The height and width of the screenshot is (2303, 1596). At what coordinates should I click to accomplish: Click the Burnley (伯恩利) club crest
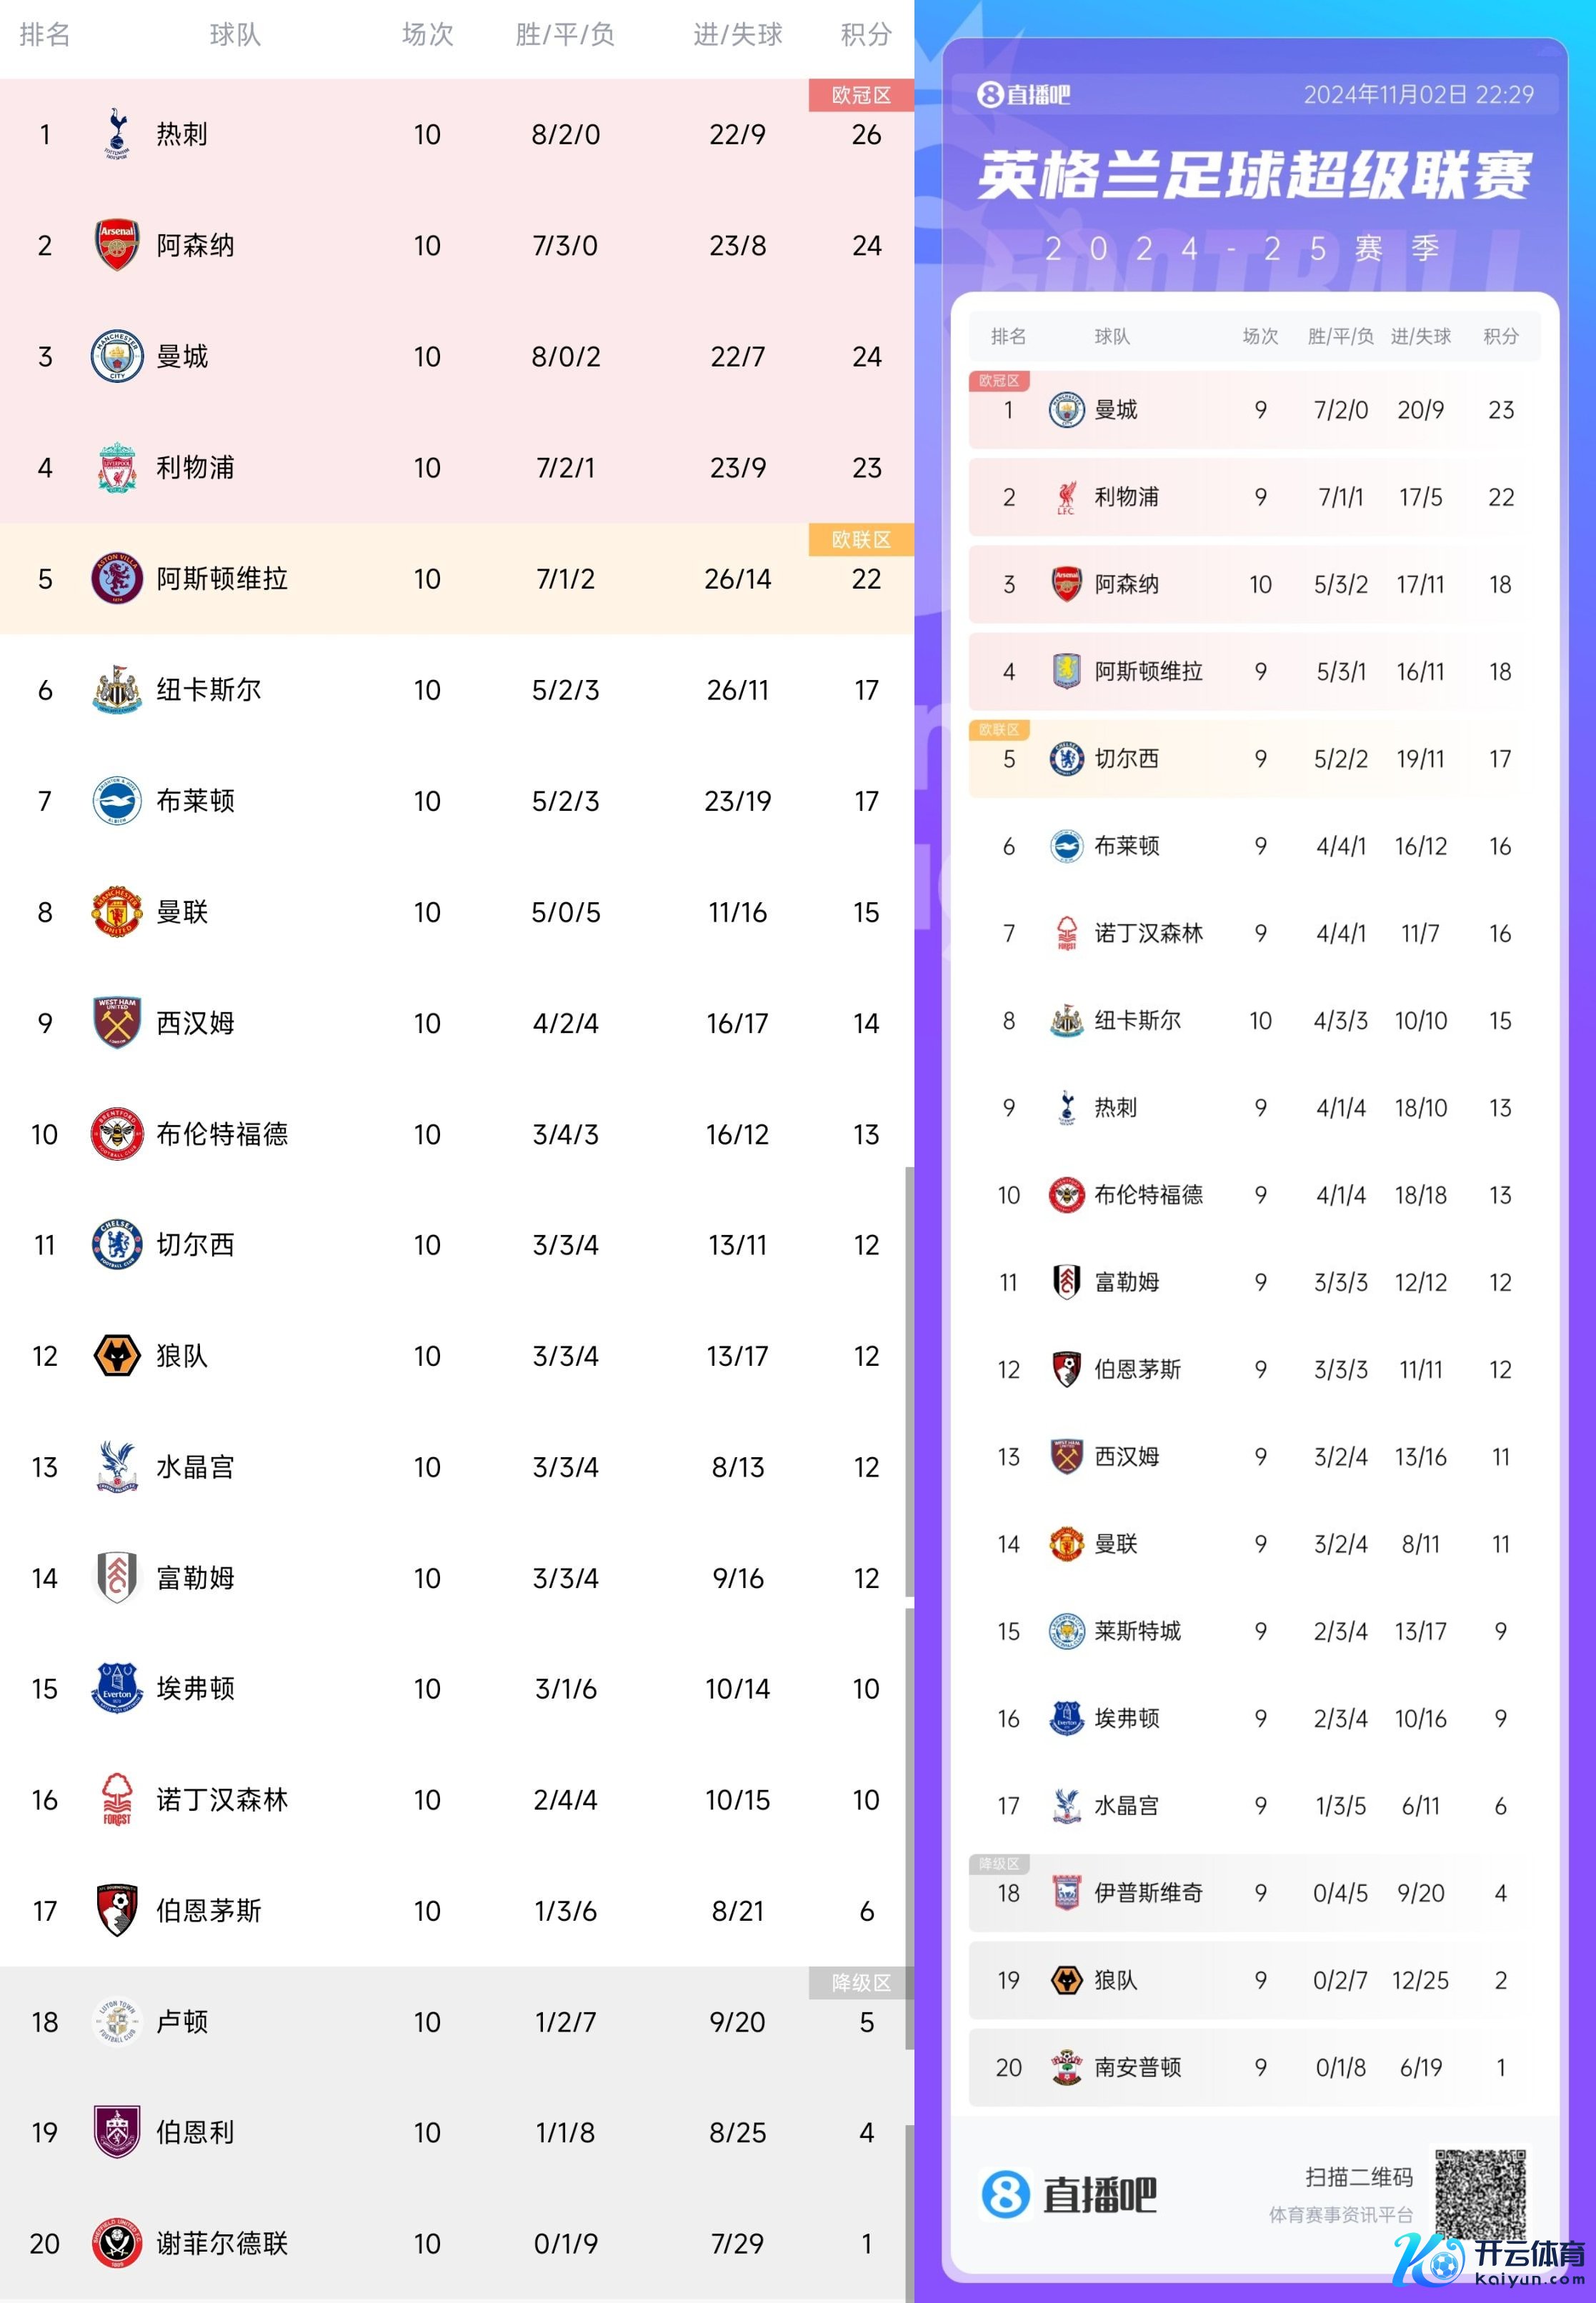click(117, 2132)
